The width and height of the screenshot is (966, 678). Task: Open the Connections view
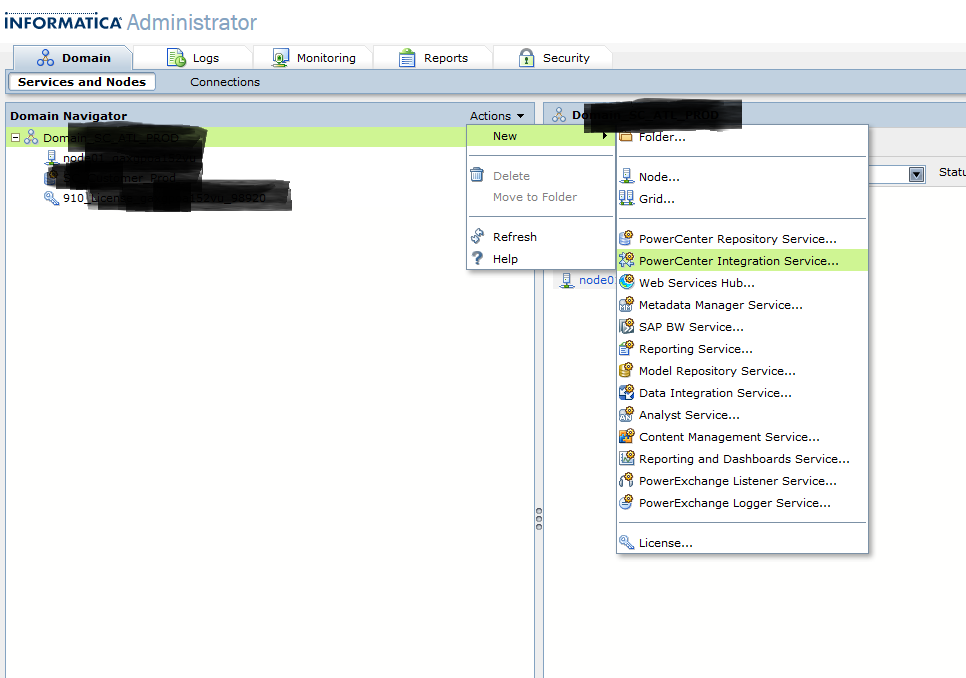pyautogui.click(x=225, y=82)
